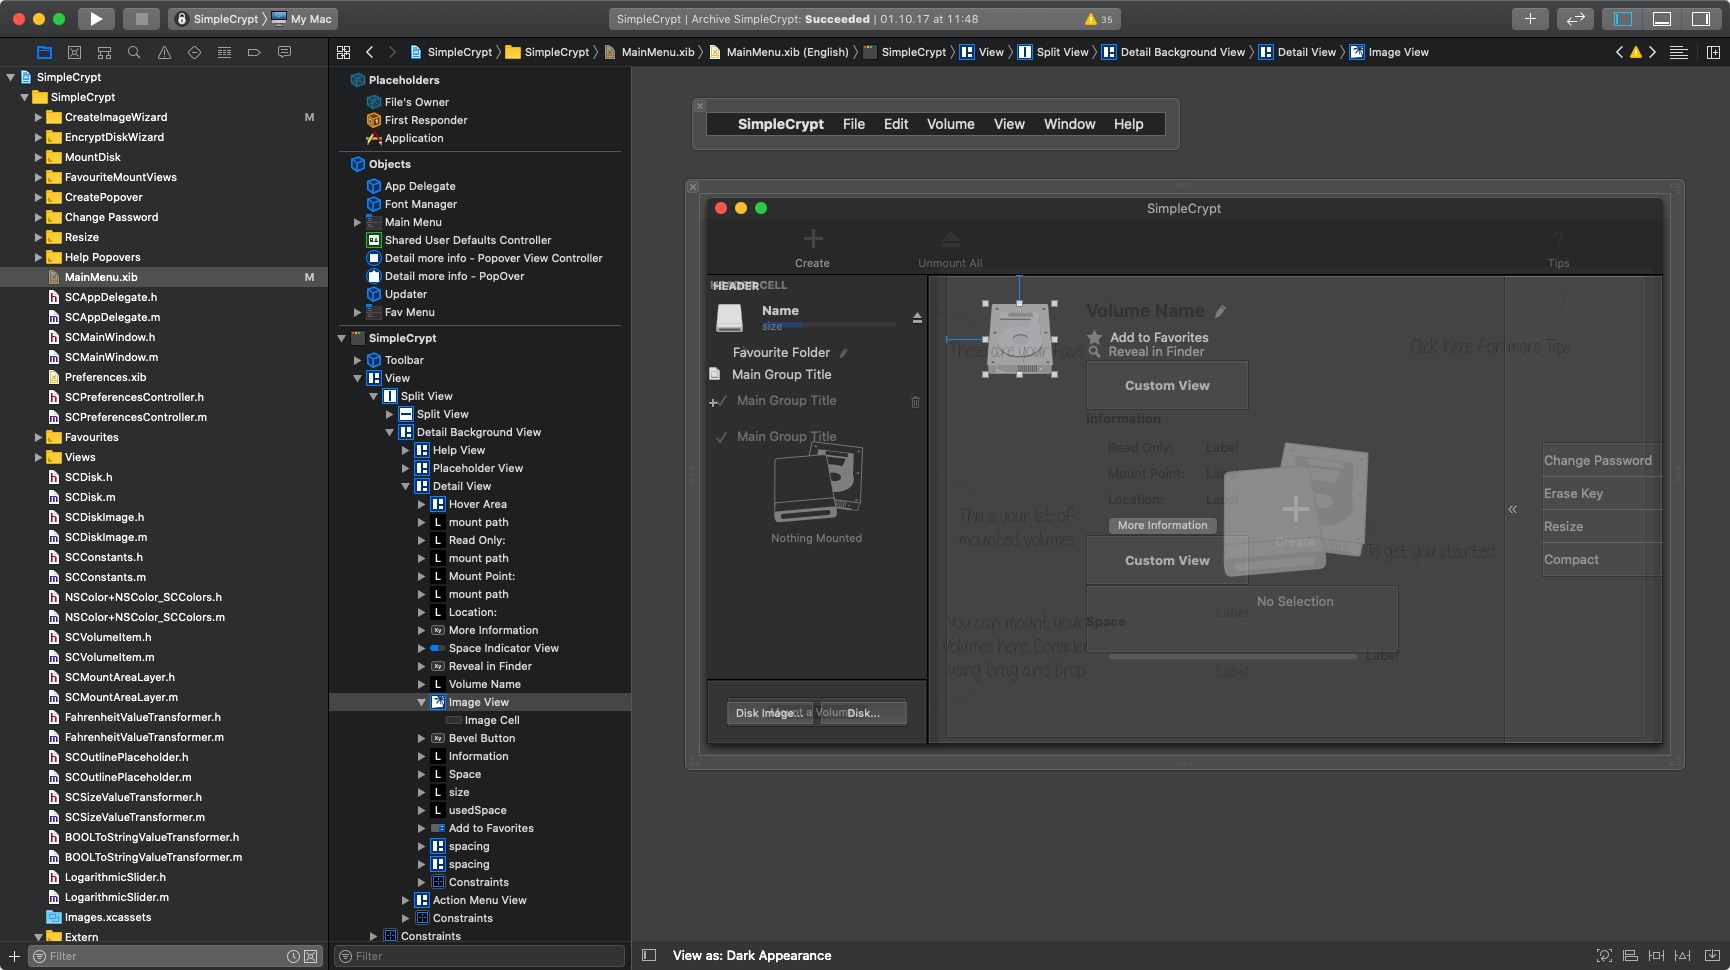
Task: Collapse the Image View outline node
Action: click(x=421, y=702)
